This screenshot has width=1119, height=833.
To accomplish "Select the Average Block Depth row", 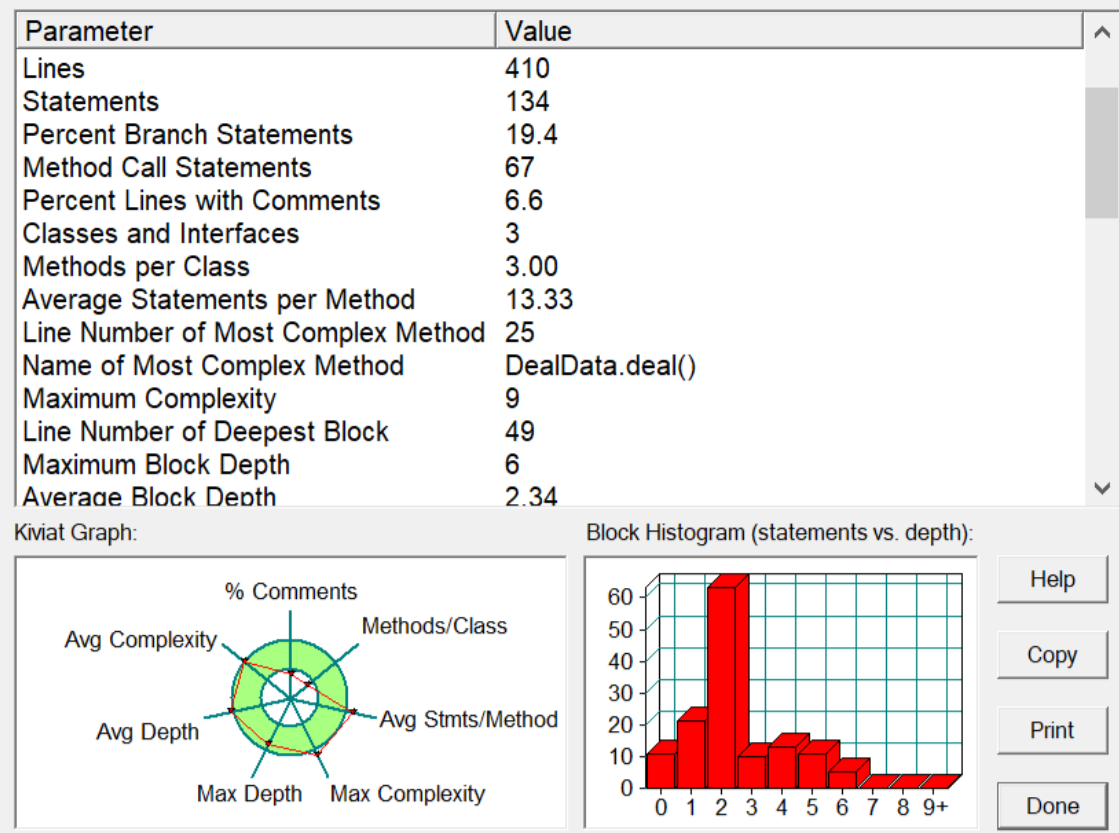I will pos(550,495).
